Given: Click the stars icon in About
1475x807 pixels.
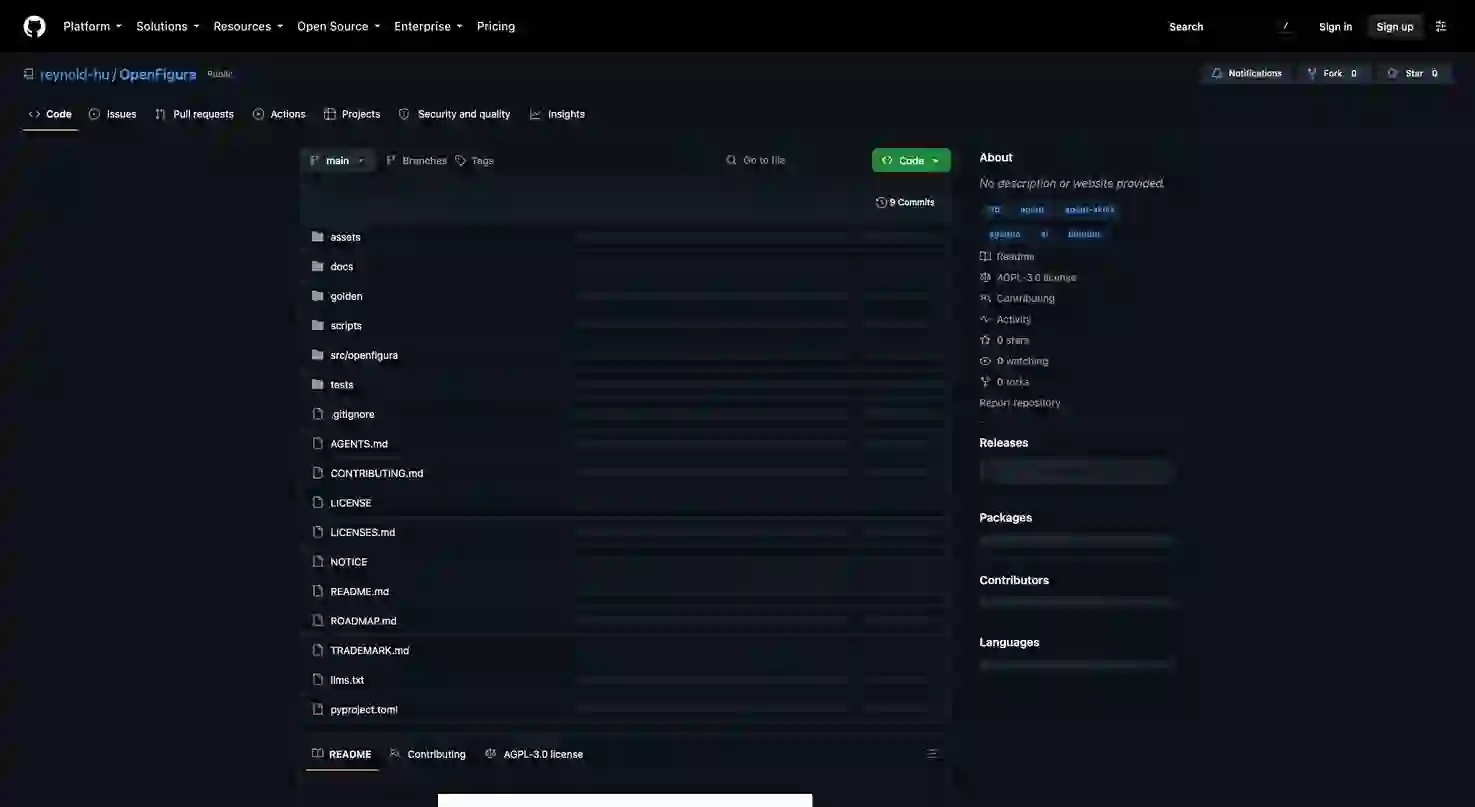Looking at the screenshot, I should [x=985, y=341].
